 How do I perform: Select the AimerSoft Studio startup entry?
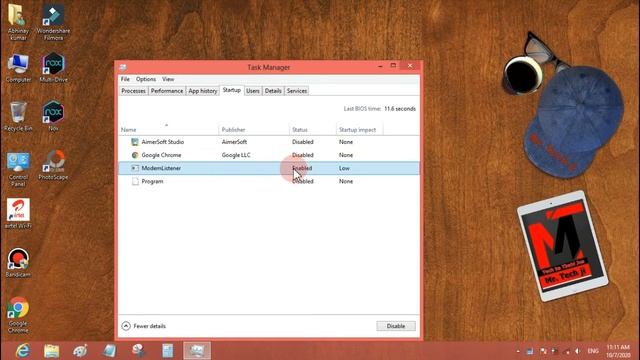point(269,142)
